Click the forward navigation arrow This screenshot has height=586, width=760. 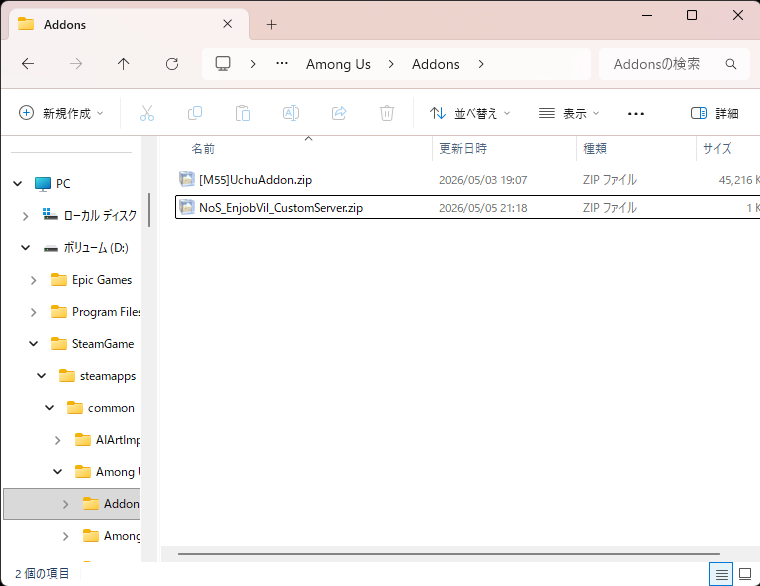click(76, 63)
